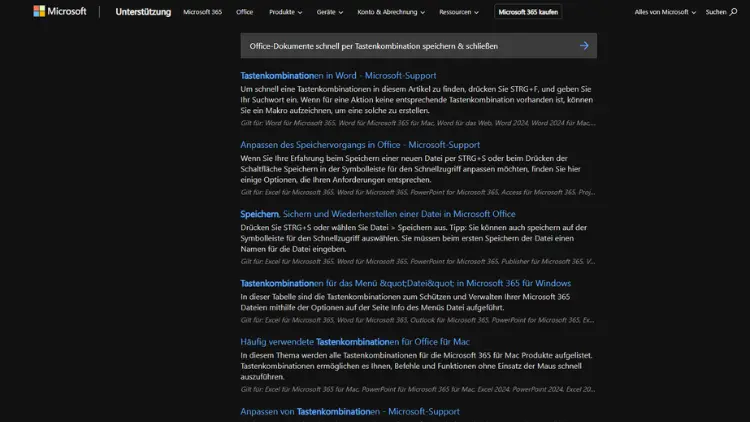Viewport: 750px width, 422px height.
Task: Click 'Gilt für' line mentioning Outlook
Action: point(418,320)
